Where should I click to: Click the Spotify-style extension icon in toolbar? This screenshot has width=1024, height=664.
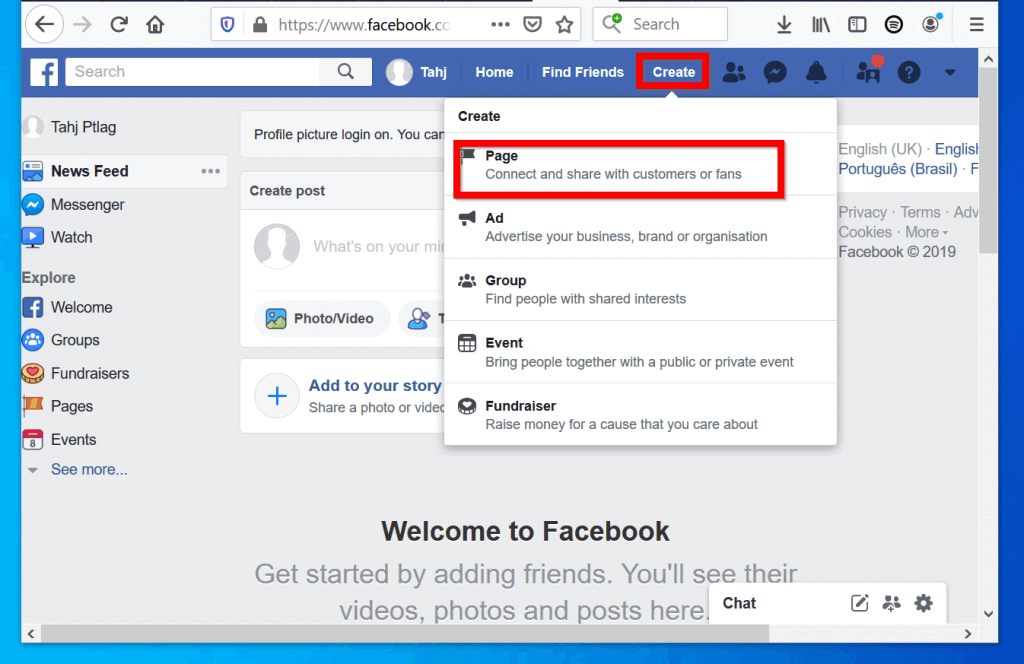[893, 25]
